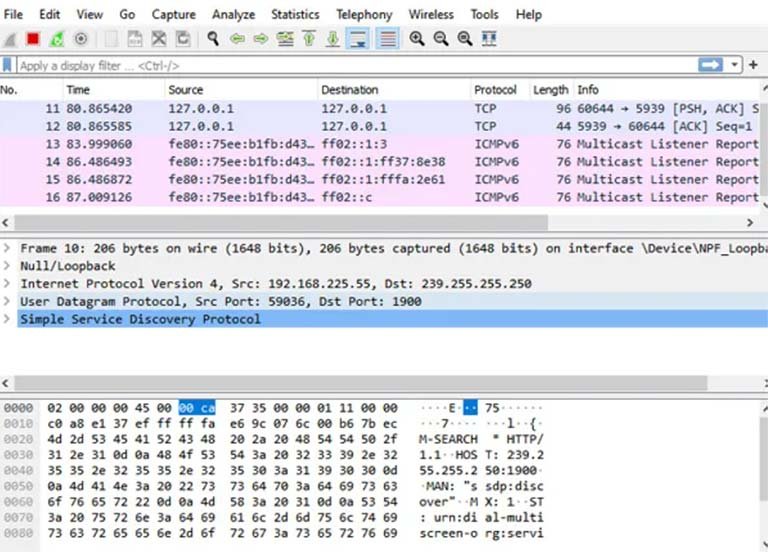Image resolution: width=768 pixels, height=552 pixels.
Task: Open the Capture menu
Action: click(x=173, y=15)
